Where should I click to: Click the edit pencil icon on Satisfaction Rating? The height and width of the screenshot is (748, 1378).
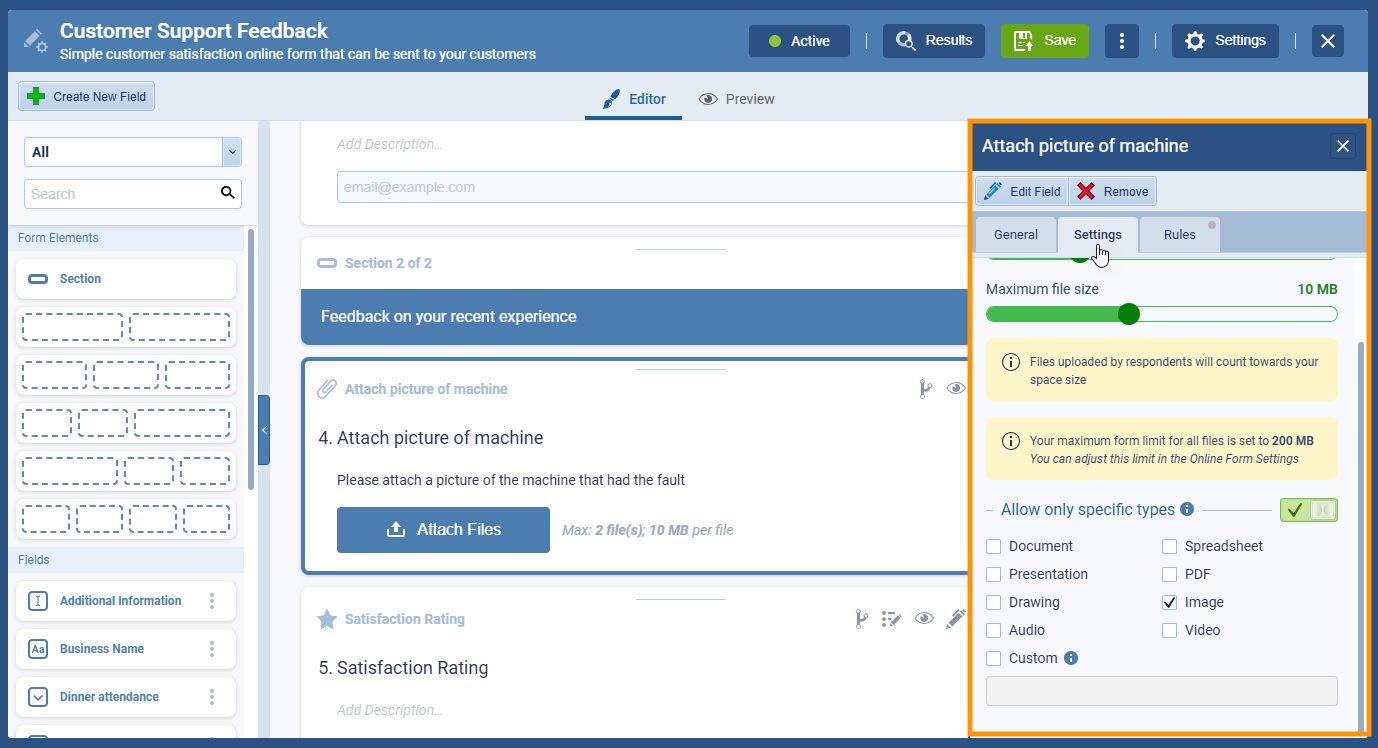click(955, 619)
